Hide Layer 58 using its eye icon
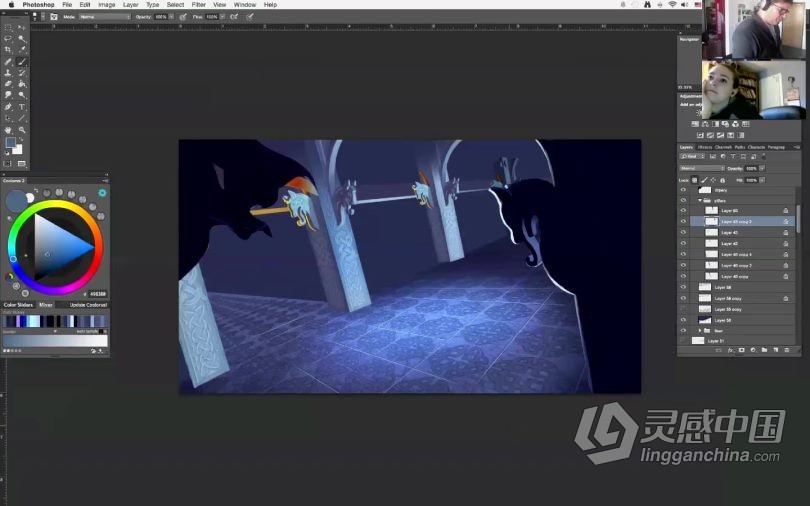The height and width of the screenshot is (506, 810). [x=683, y=320]
